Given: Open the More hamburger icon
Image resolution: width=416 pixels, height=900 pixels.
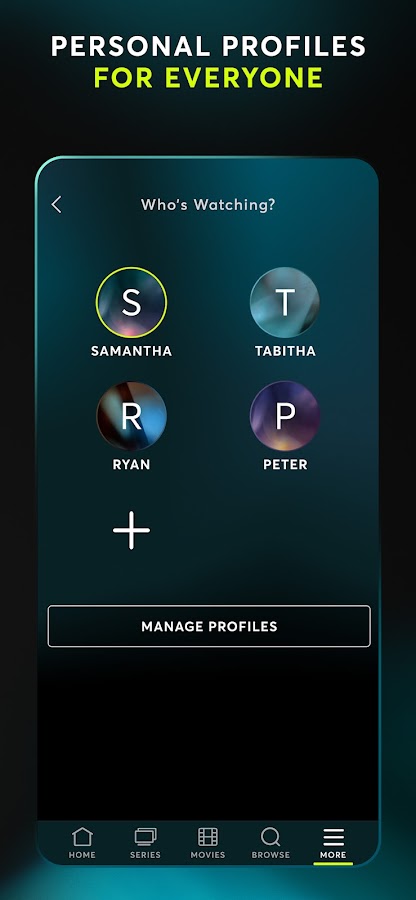Looking at the screenshot, I should [x=333, y=837].
